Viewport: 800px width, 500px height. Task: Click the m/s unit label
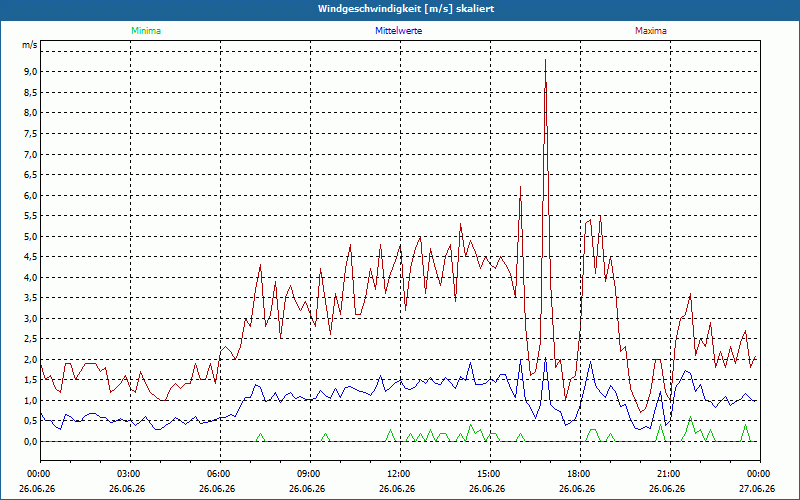30,45
